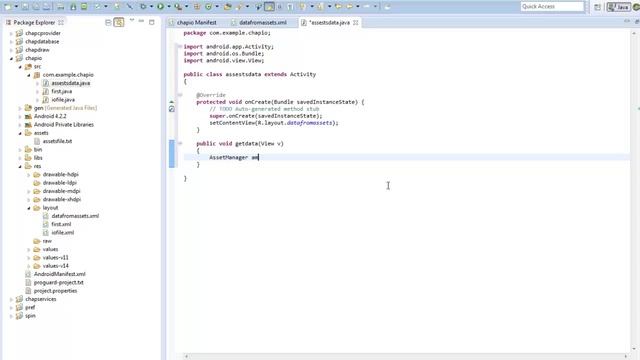The image size is (640, 360).
Task: Click the editor horizontal scrollbar left arrow
Action: coord(187,356)
